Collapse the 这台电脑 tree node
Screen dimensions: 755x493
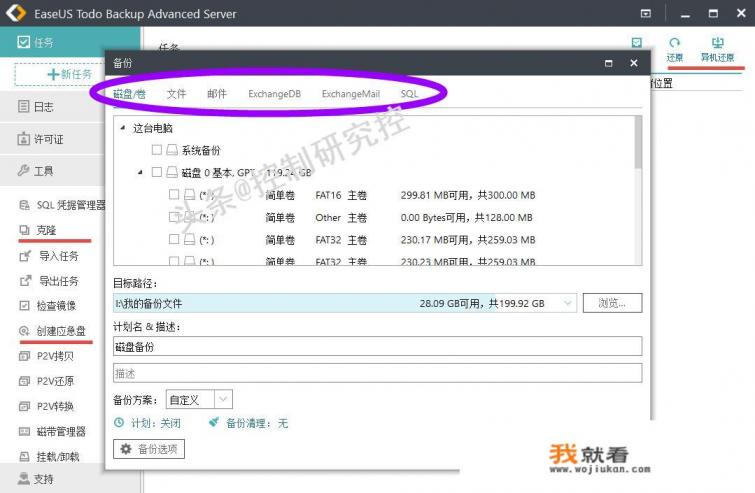123,128
